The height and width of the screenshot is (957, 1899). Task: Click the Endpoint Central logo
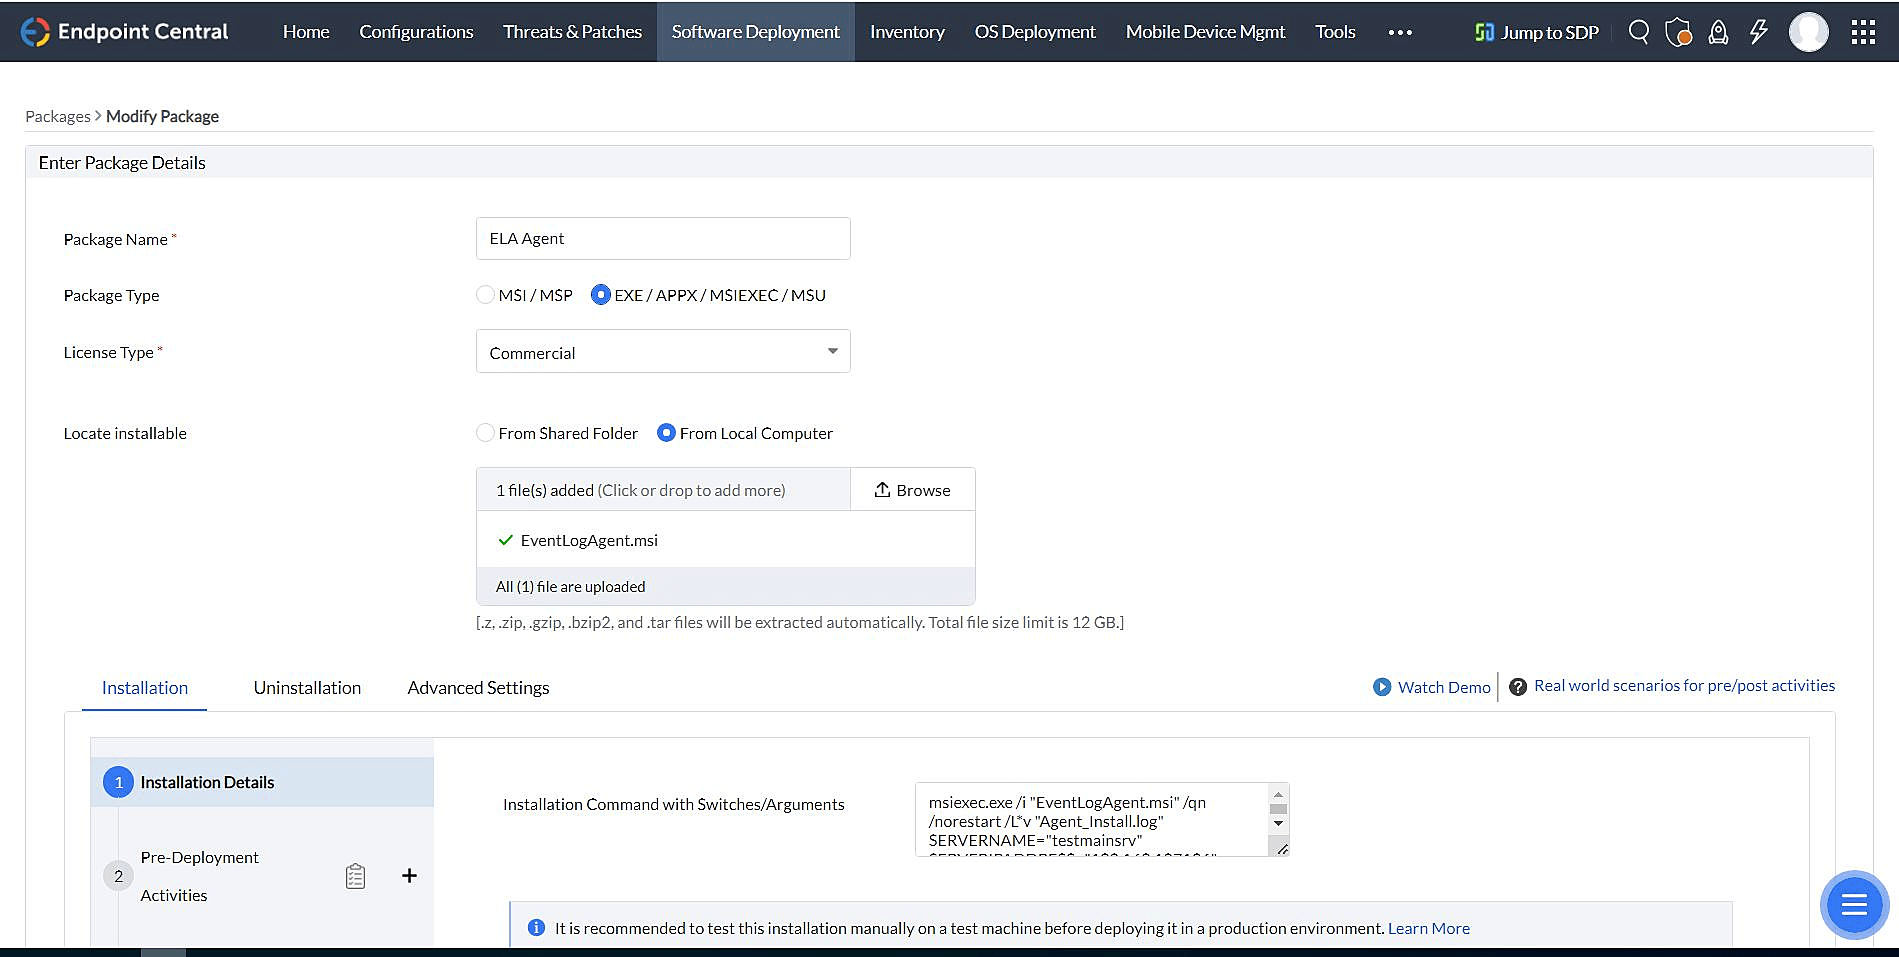pos(125,31)
